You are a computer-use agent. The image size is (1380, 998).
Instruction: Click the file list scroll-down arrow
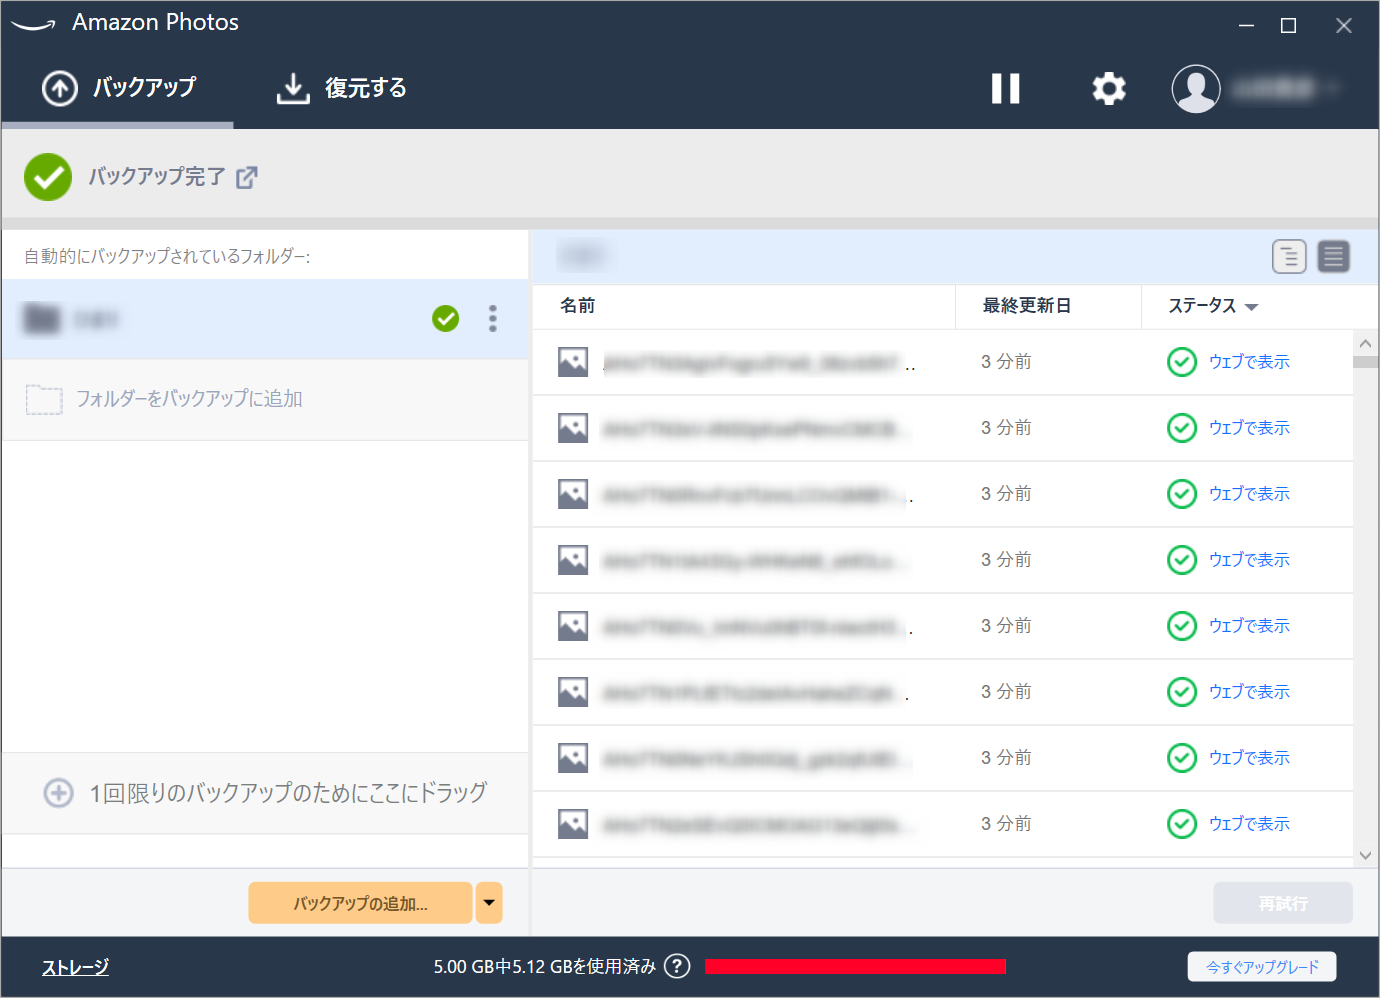pos(1365,856)
